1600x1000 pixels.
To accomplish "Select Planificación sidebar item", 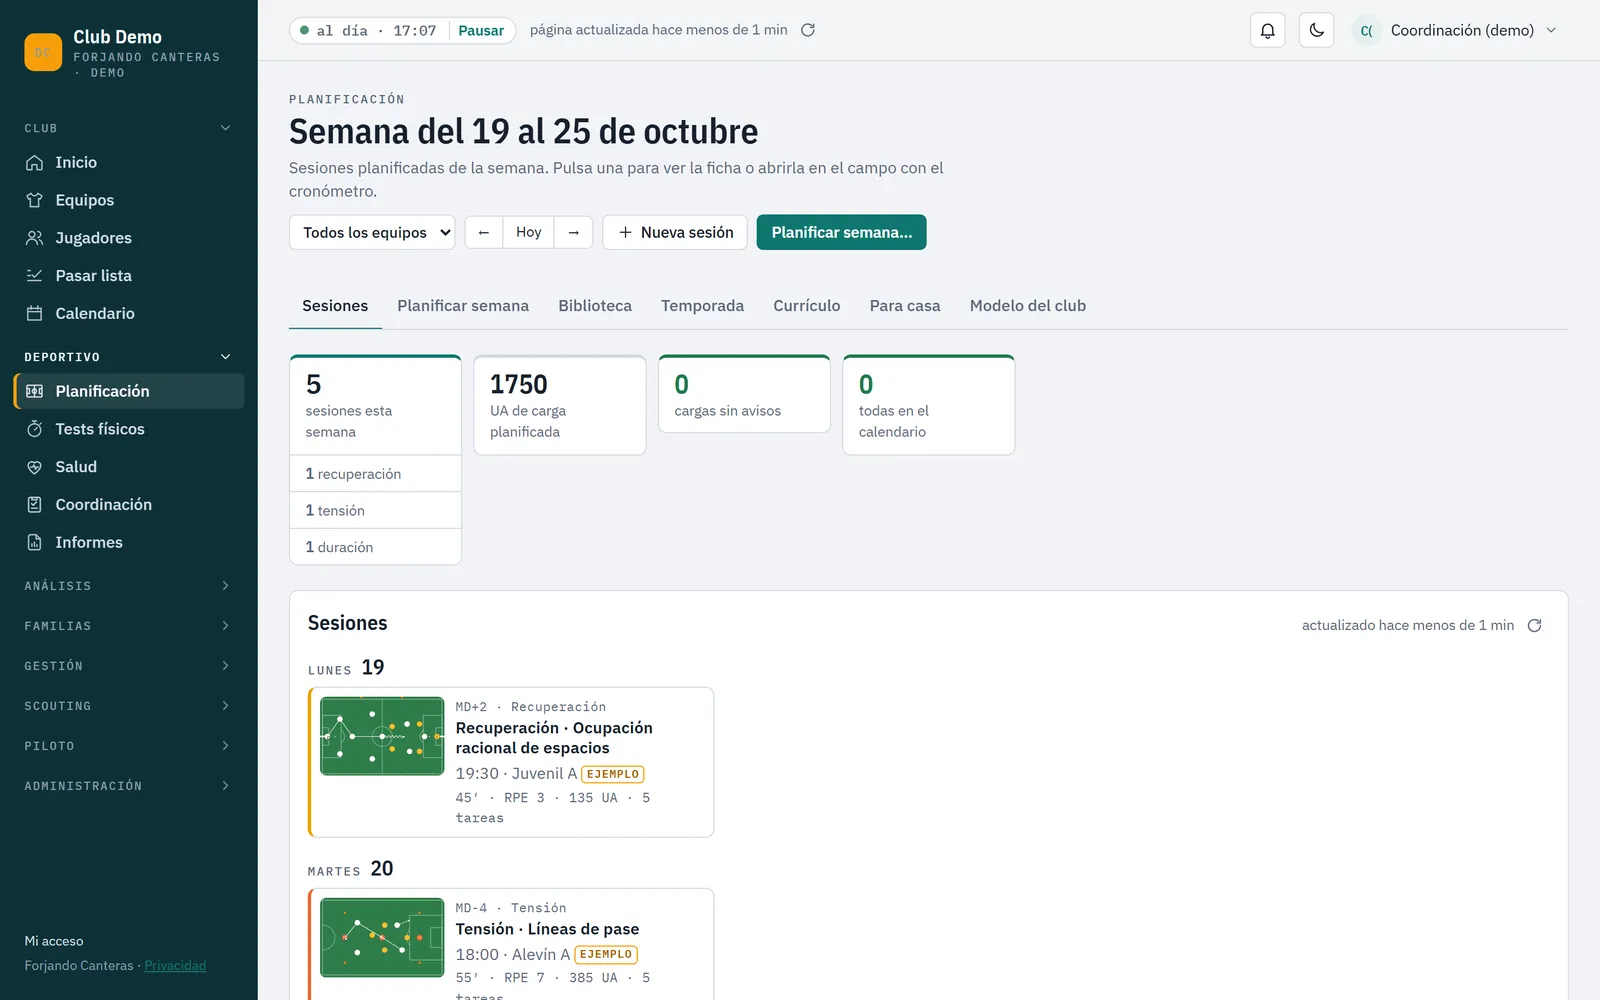I will [129, 391].
